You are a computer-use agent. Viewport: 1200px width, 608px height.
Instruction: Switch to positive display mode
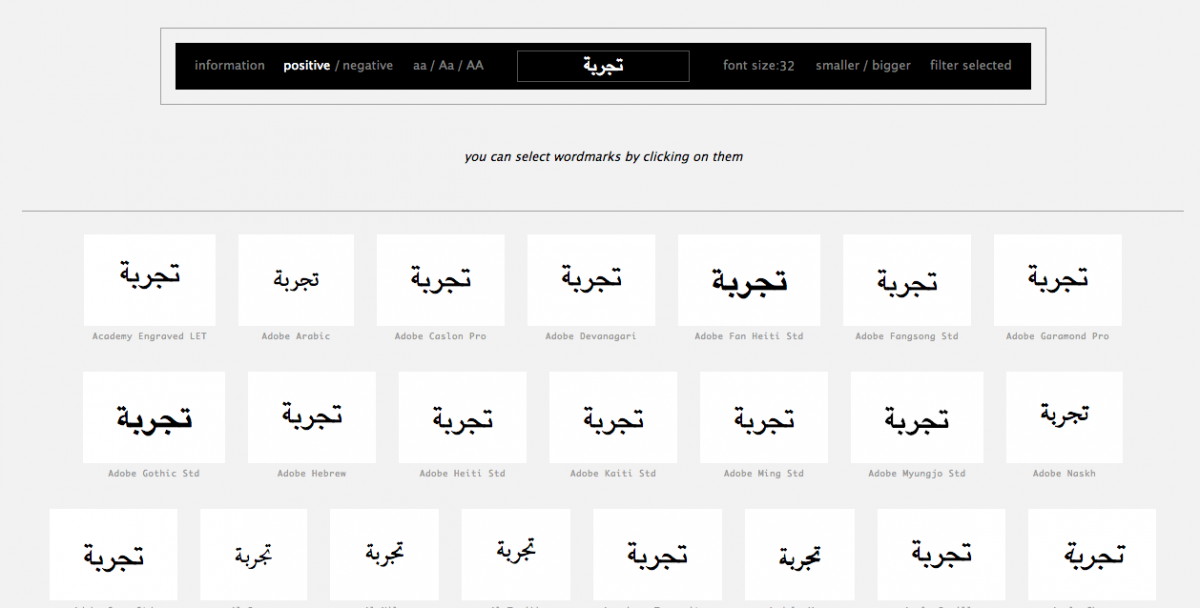pyautogui.click(x=306, y=66)
